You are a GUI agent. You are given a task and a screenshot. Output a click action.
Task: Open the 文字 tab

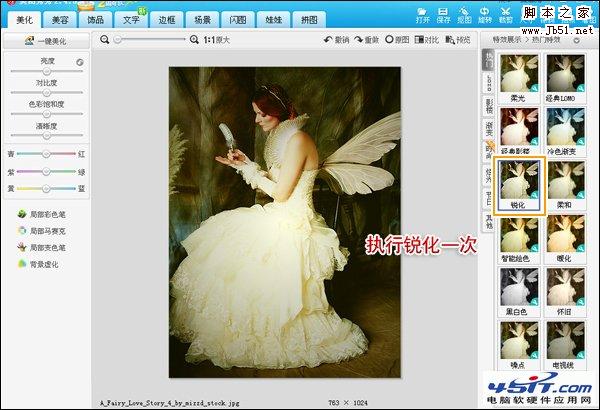(131, 20)
